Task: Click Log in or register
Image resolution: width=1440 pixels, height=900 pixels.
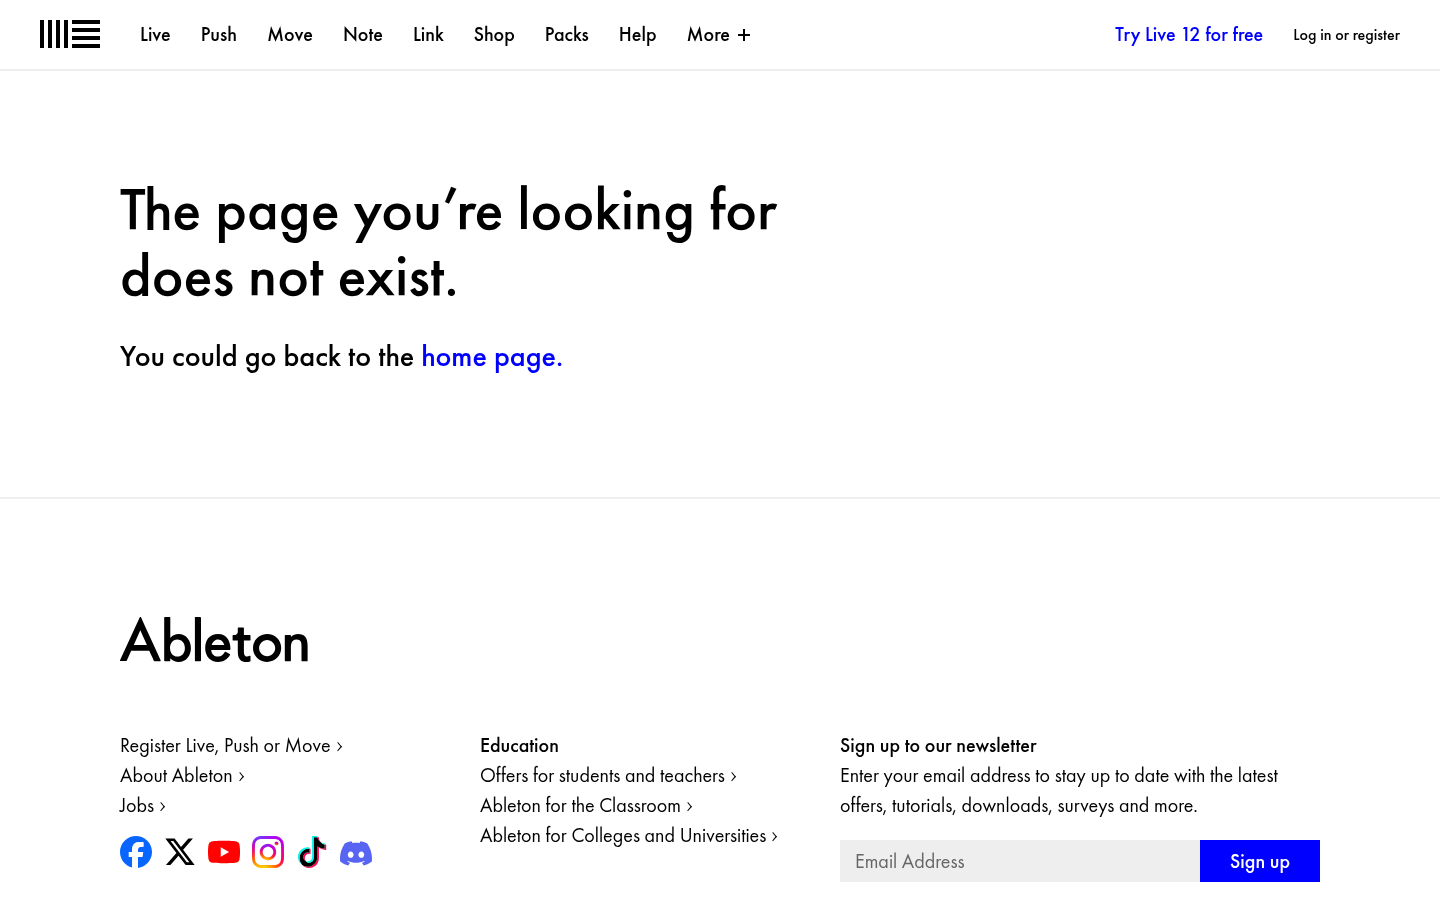Action: pyautogui.click(x=1346, y=35)
